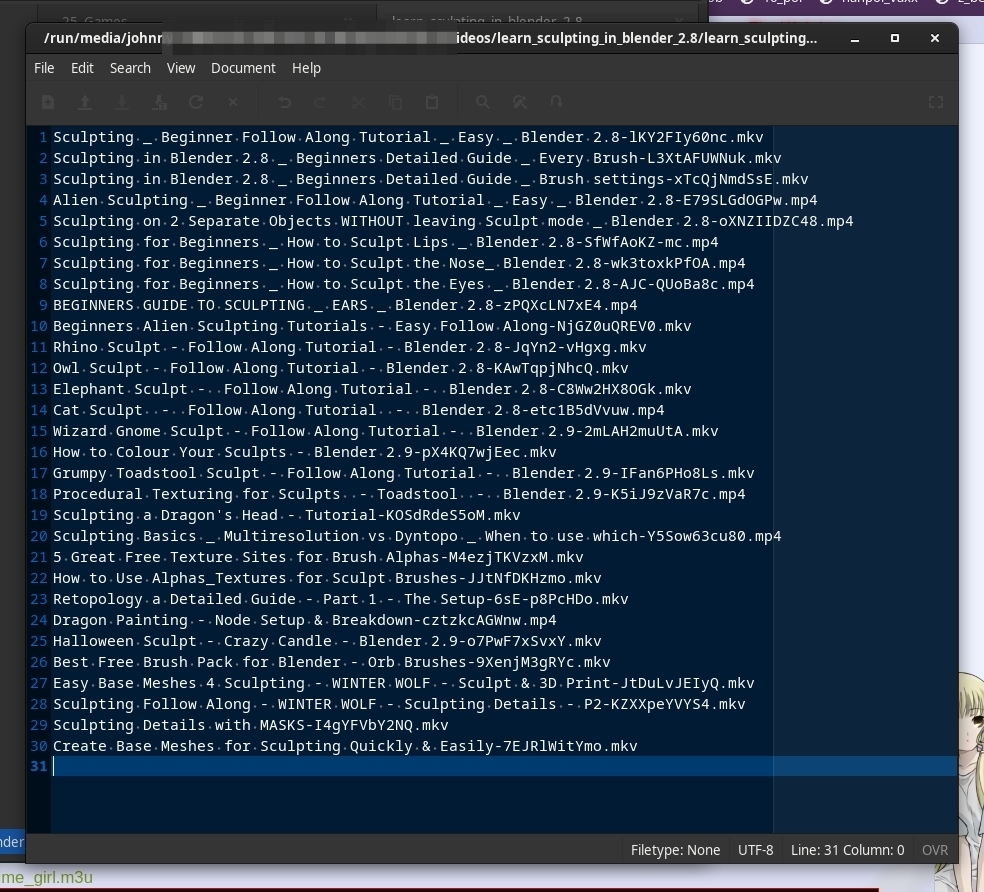Screen dimensions: 984x892
Task: Open the Edit menu
Action: coord(82,68)
